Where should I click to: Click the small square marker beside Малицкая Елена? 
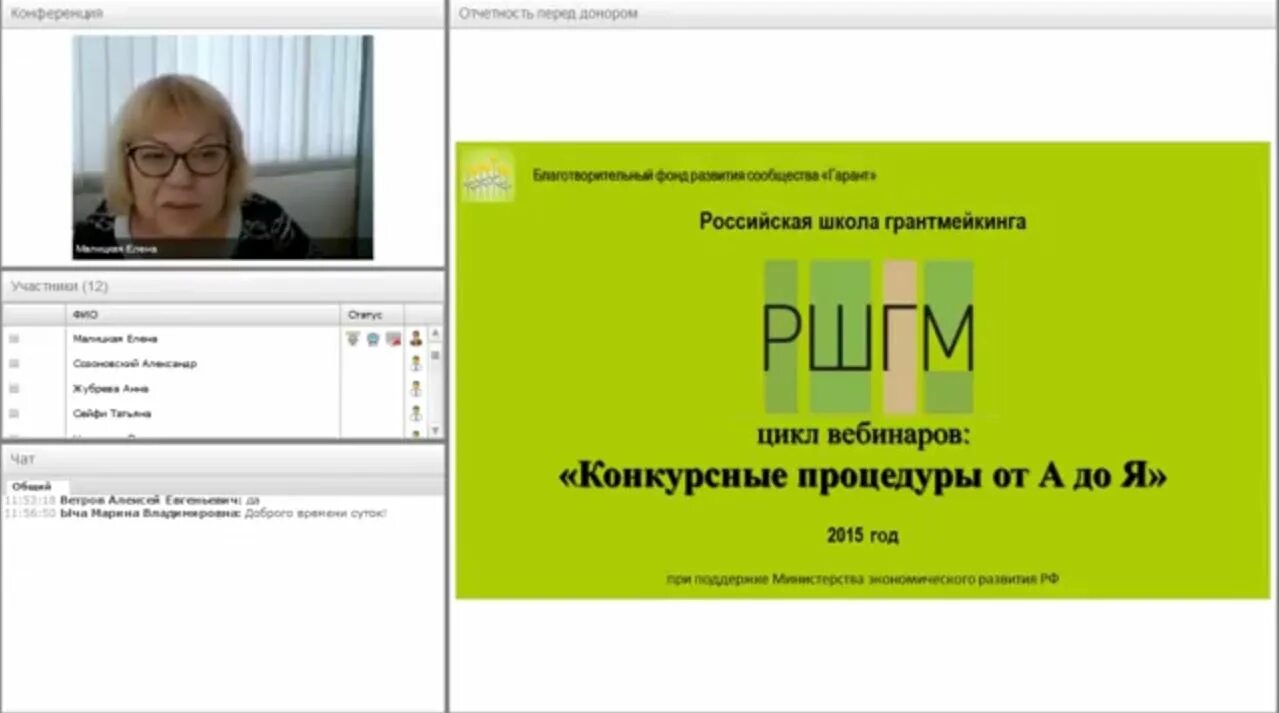14,339
